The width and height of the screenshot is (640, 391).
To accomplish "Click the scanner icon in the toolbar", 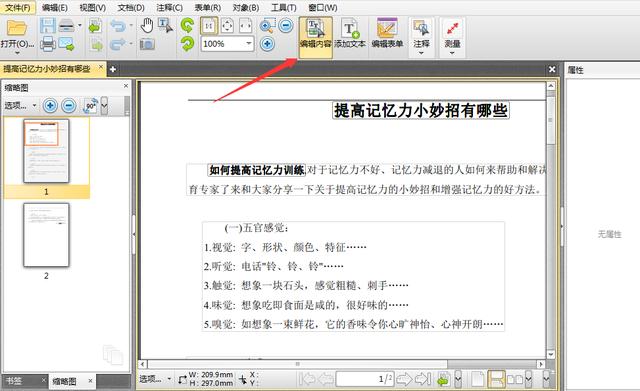I will [66, 26].
